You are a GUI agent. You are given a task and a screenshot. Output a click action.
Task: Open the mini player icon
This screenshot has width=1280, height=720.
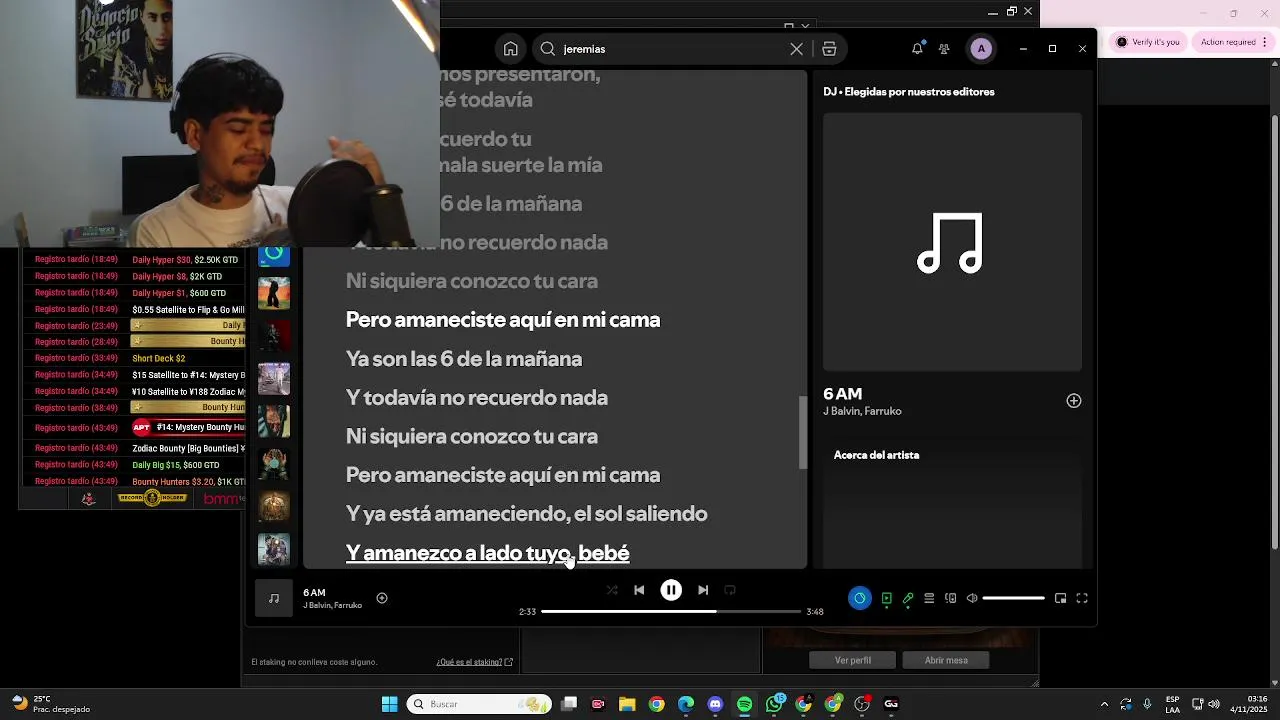(x=1060, y=598)
